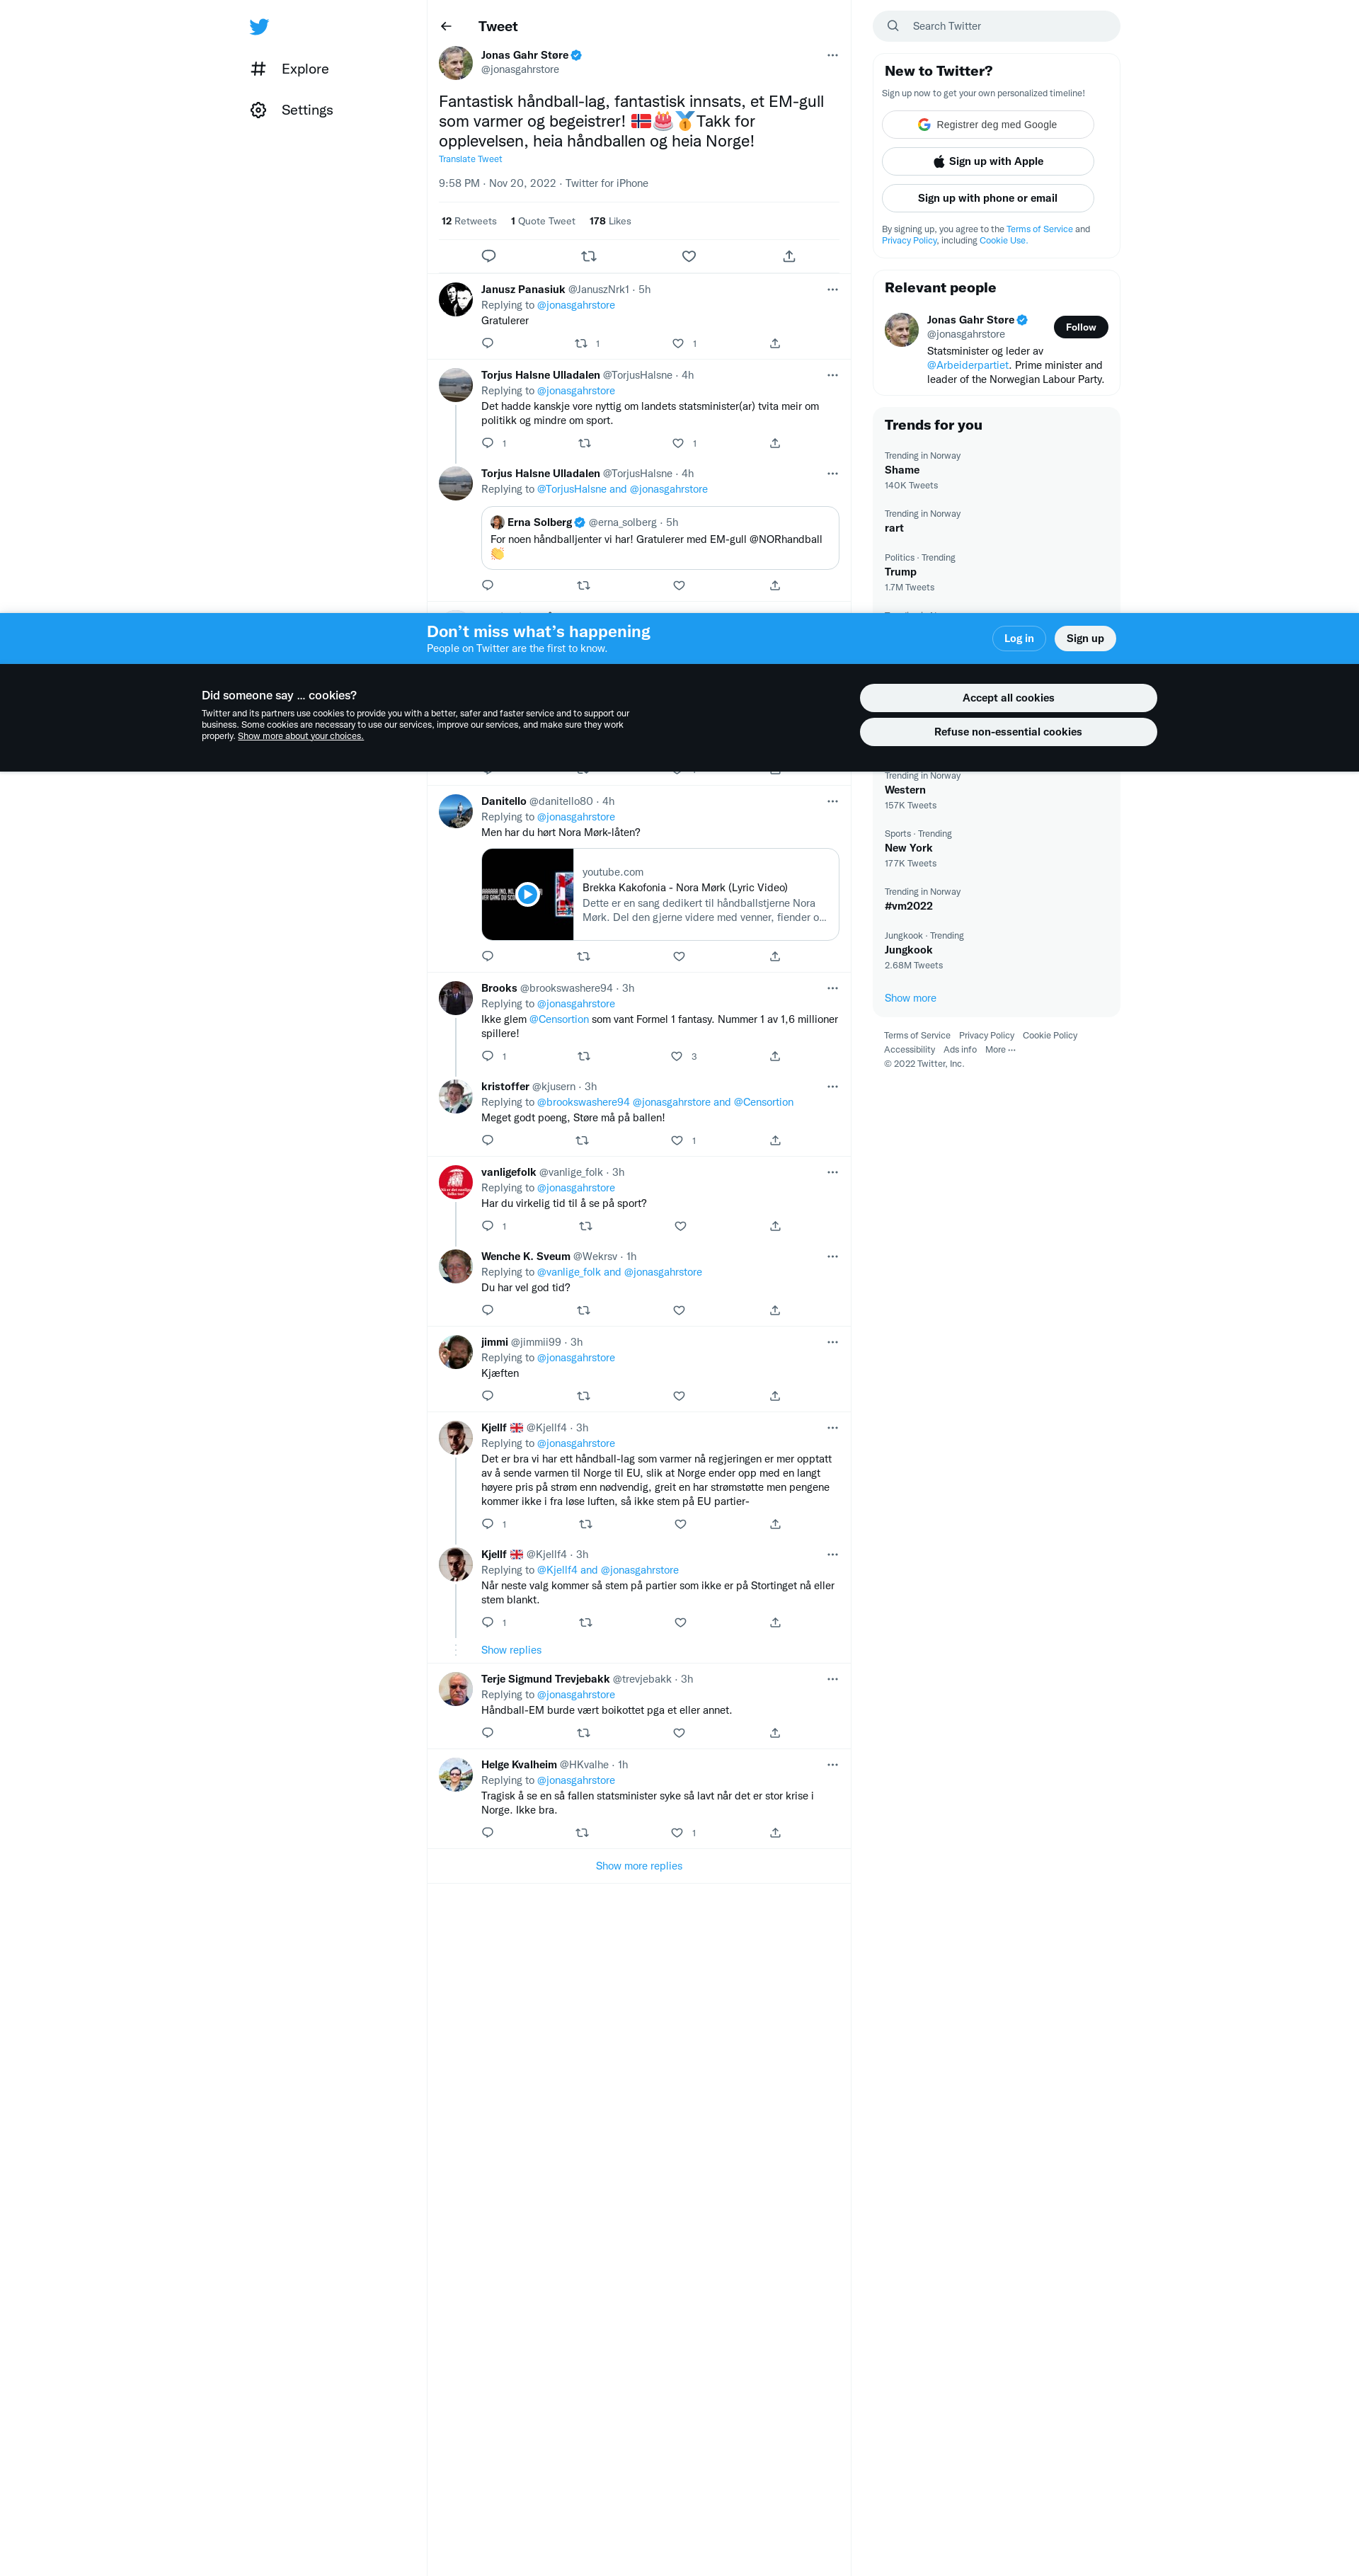Open the @Censortion mention in Brooks' reply
This screenshot has height=2576, width=1359.
pos(559,1019)
